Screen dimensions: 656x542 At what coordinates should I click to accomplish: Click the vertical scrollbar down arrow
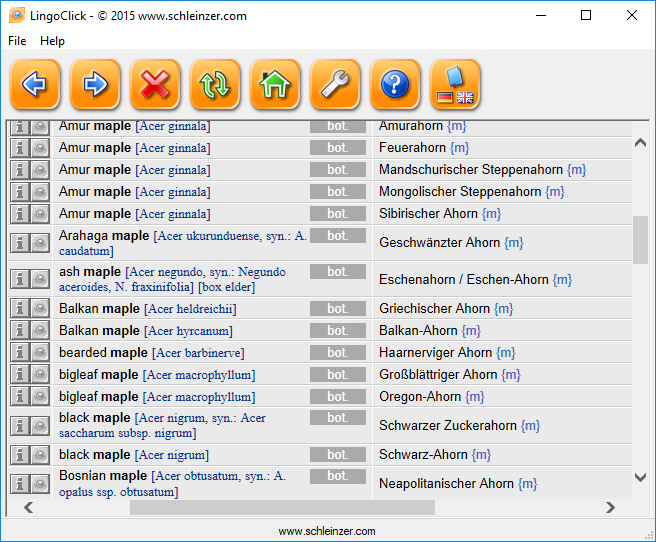(641, 477)
